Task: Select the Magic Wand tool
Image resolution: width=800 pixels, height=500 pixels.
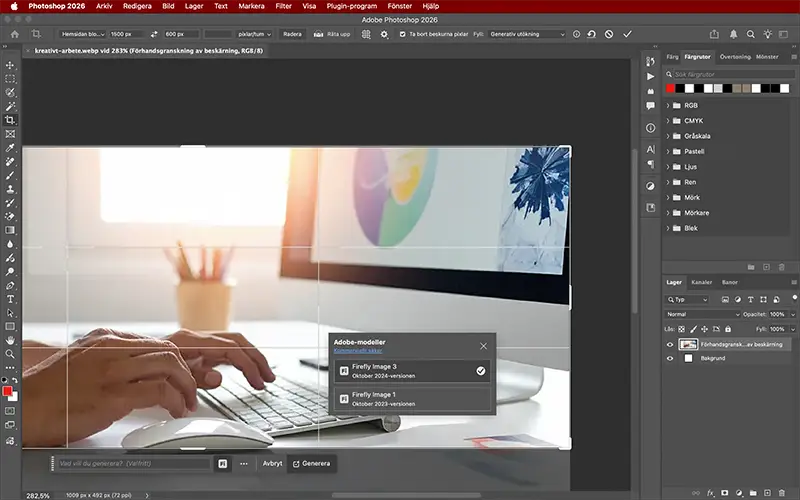Action: [10, 107]
